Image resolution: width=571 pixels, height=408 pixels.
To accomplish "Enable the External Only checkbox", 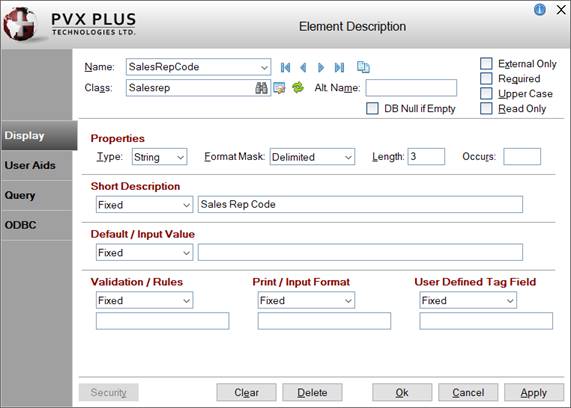I will pos(486,63).
